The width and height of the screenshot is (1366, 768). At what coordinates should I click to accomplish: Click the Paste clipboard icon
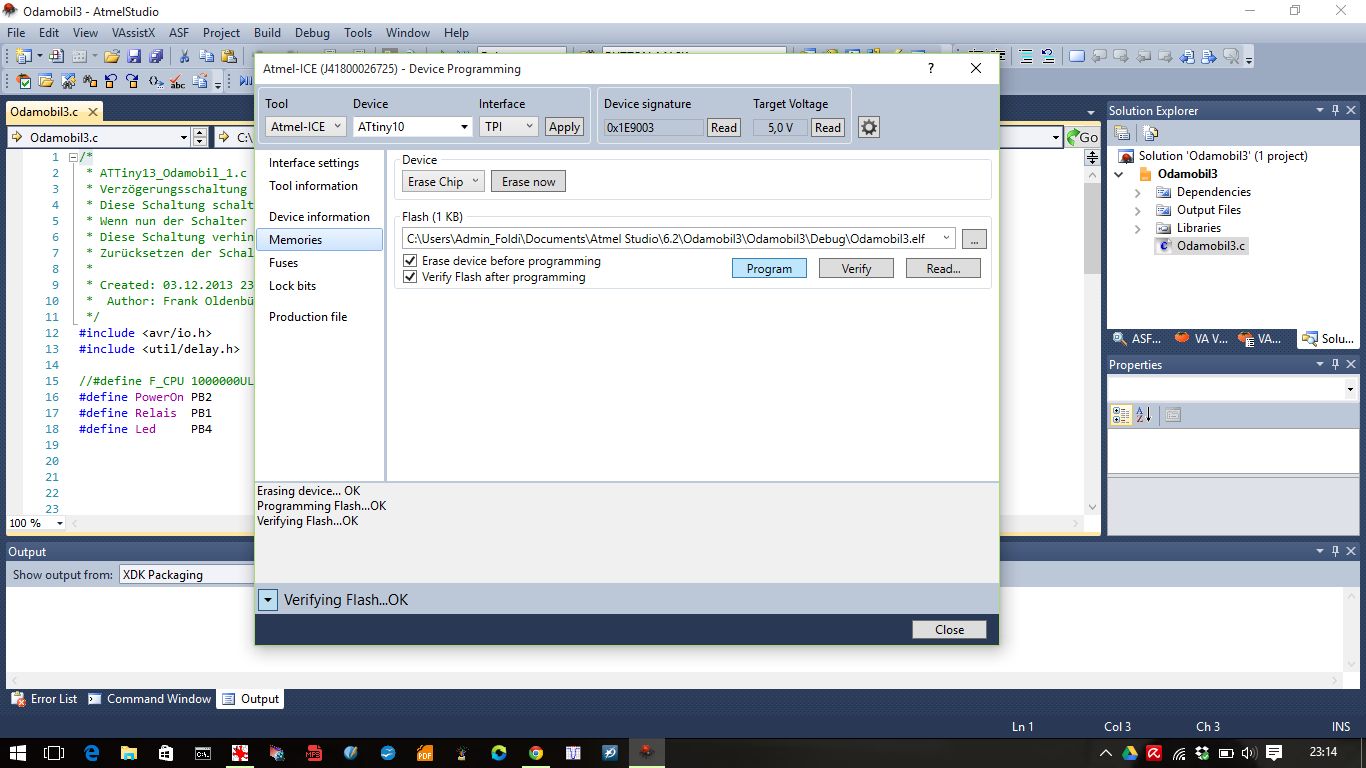(x=229, y=56)
